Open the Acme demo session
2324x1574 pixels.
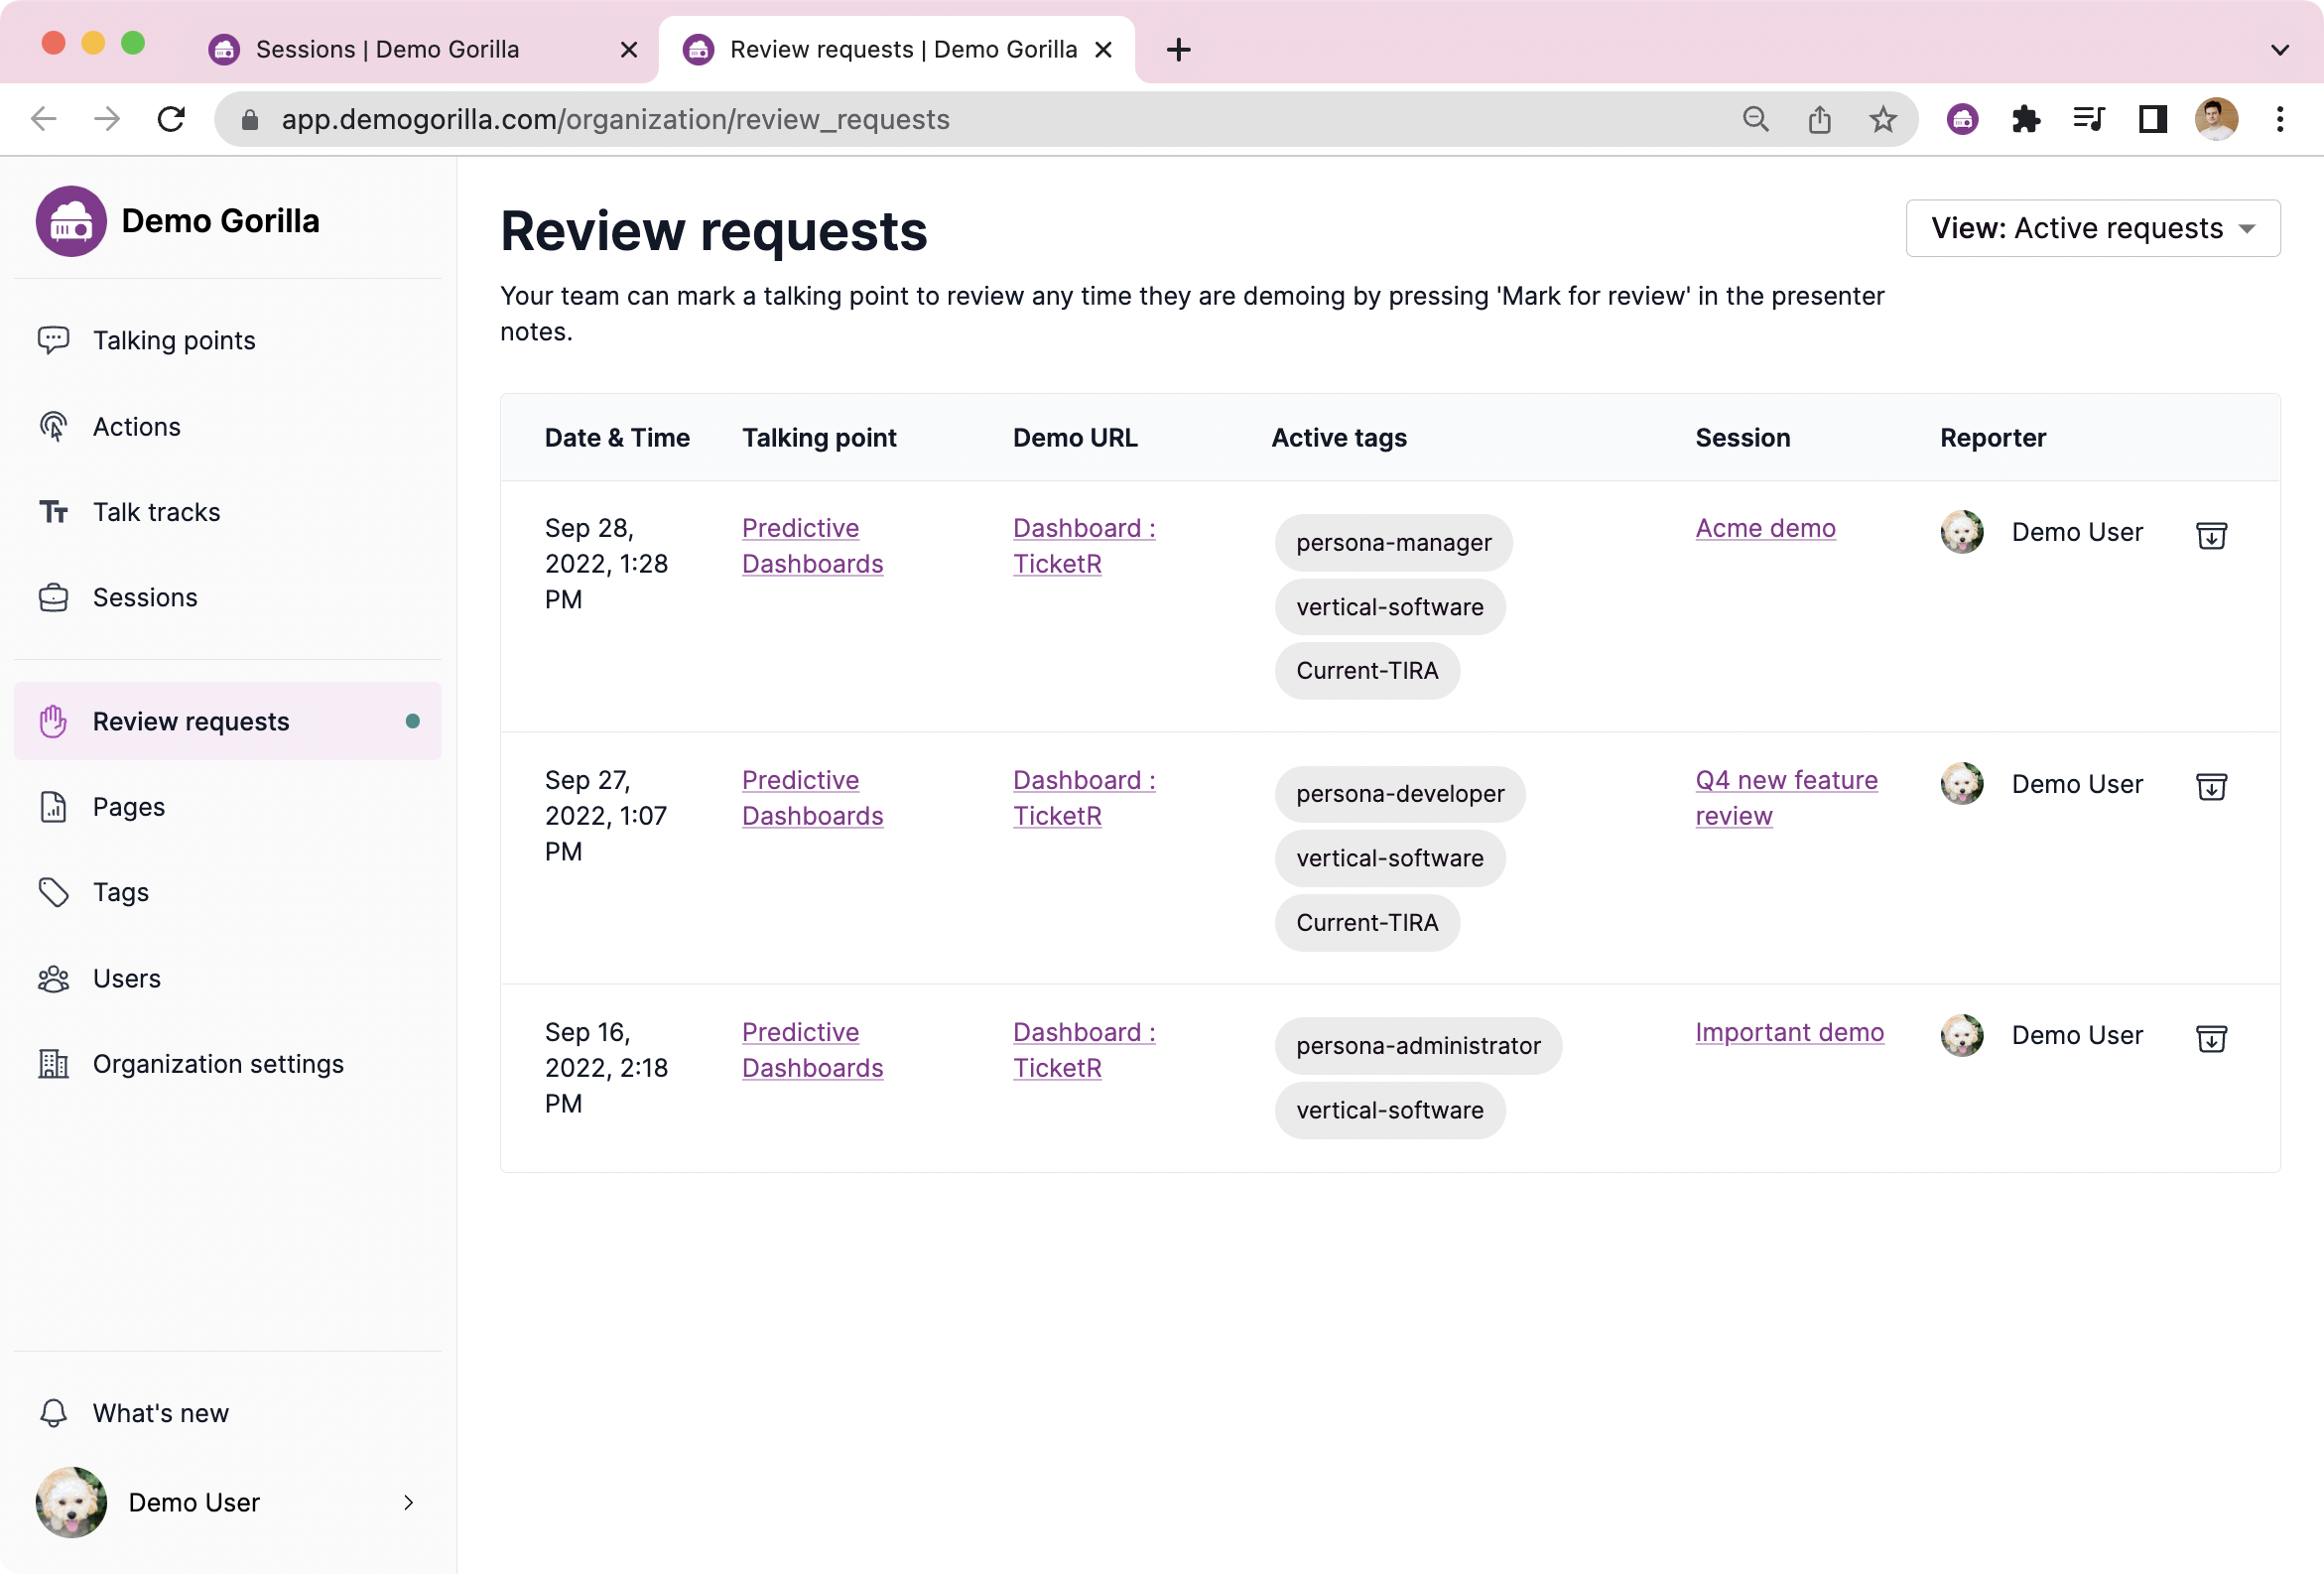pos(1765,527)
